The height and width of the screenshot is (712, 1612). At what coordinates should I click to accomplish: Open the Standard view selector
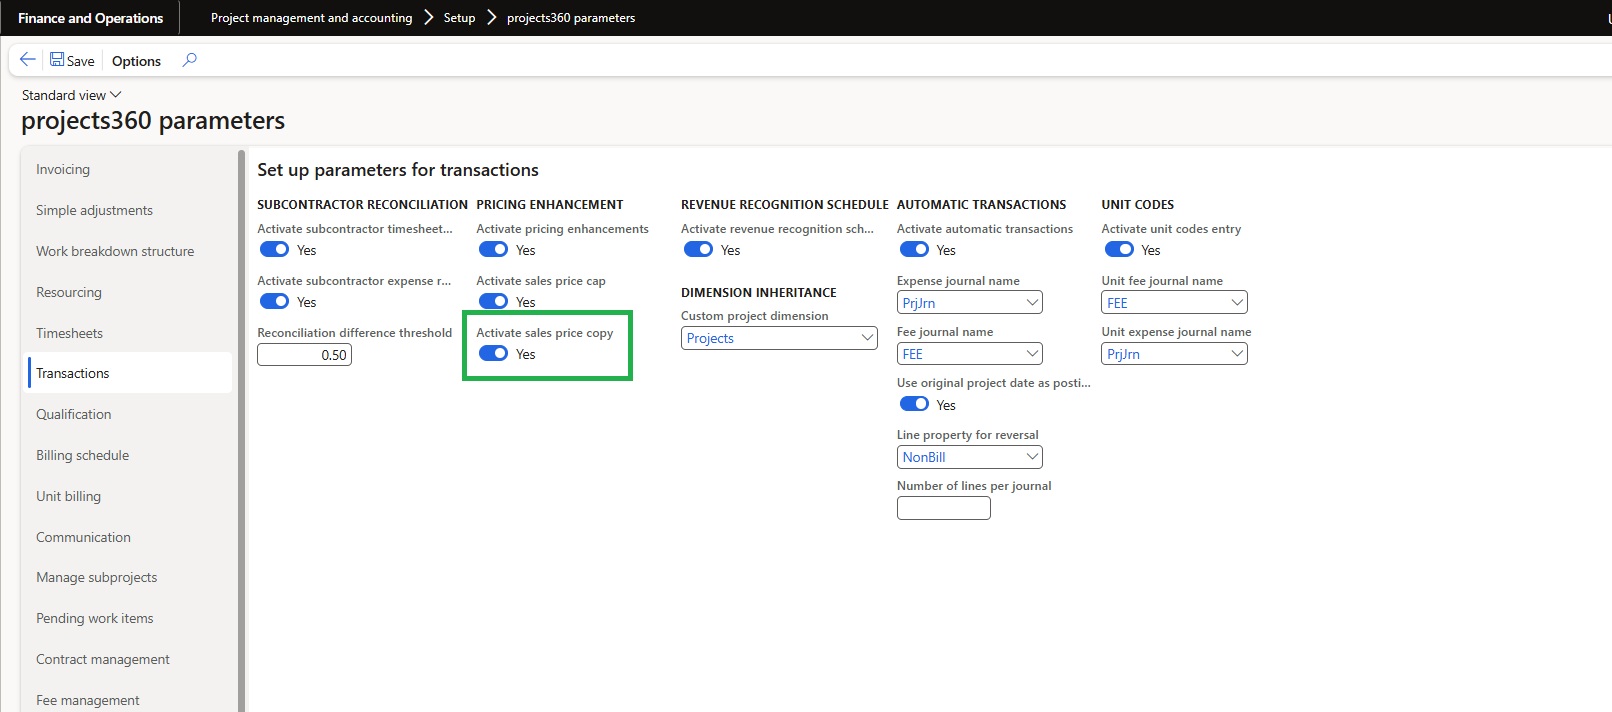71,95
